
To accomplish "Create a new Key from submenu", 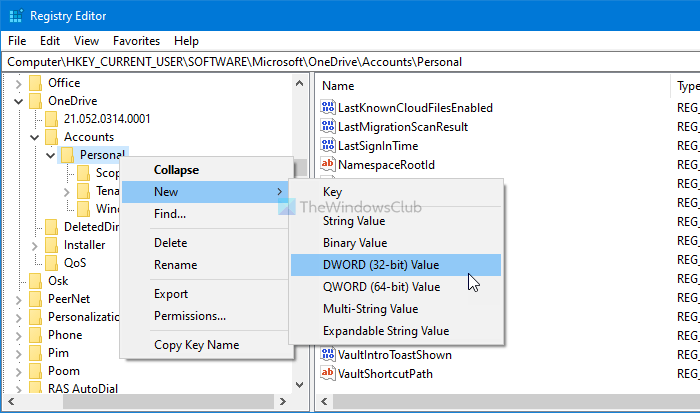I will coord(396,192).
